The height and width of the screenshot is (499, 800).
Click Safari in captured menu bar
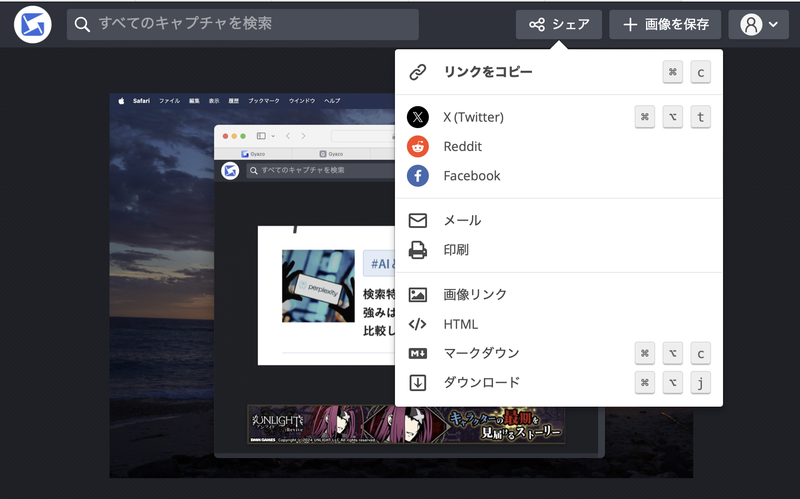(141, 101)
